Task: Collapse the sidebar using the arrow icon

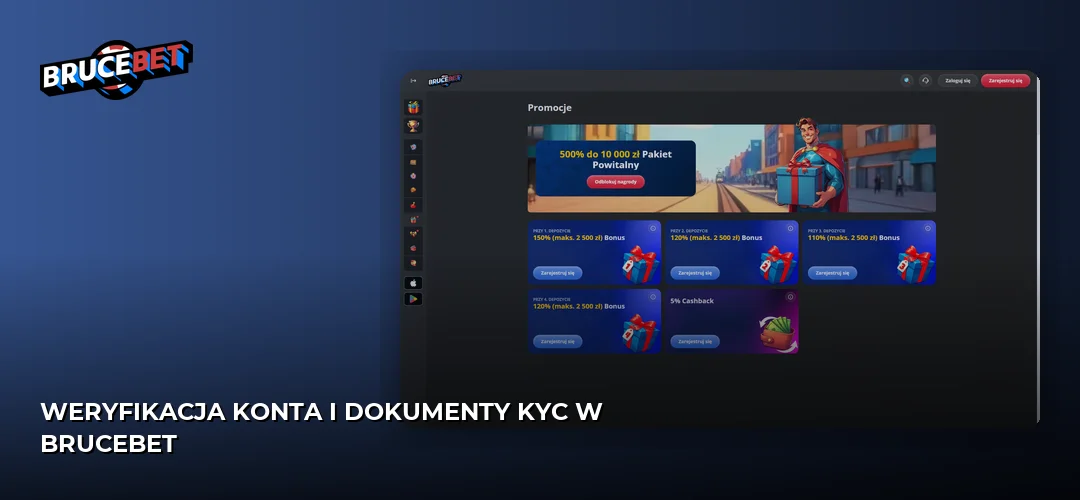Action: [x=413, y=81]
